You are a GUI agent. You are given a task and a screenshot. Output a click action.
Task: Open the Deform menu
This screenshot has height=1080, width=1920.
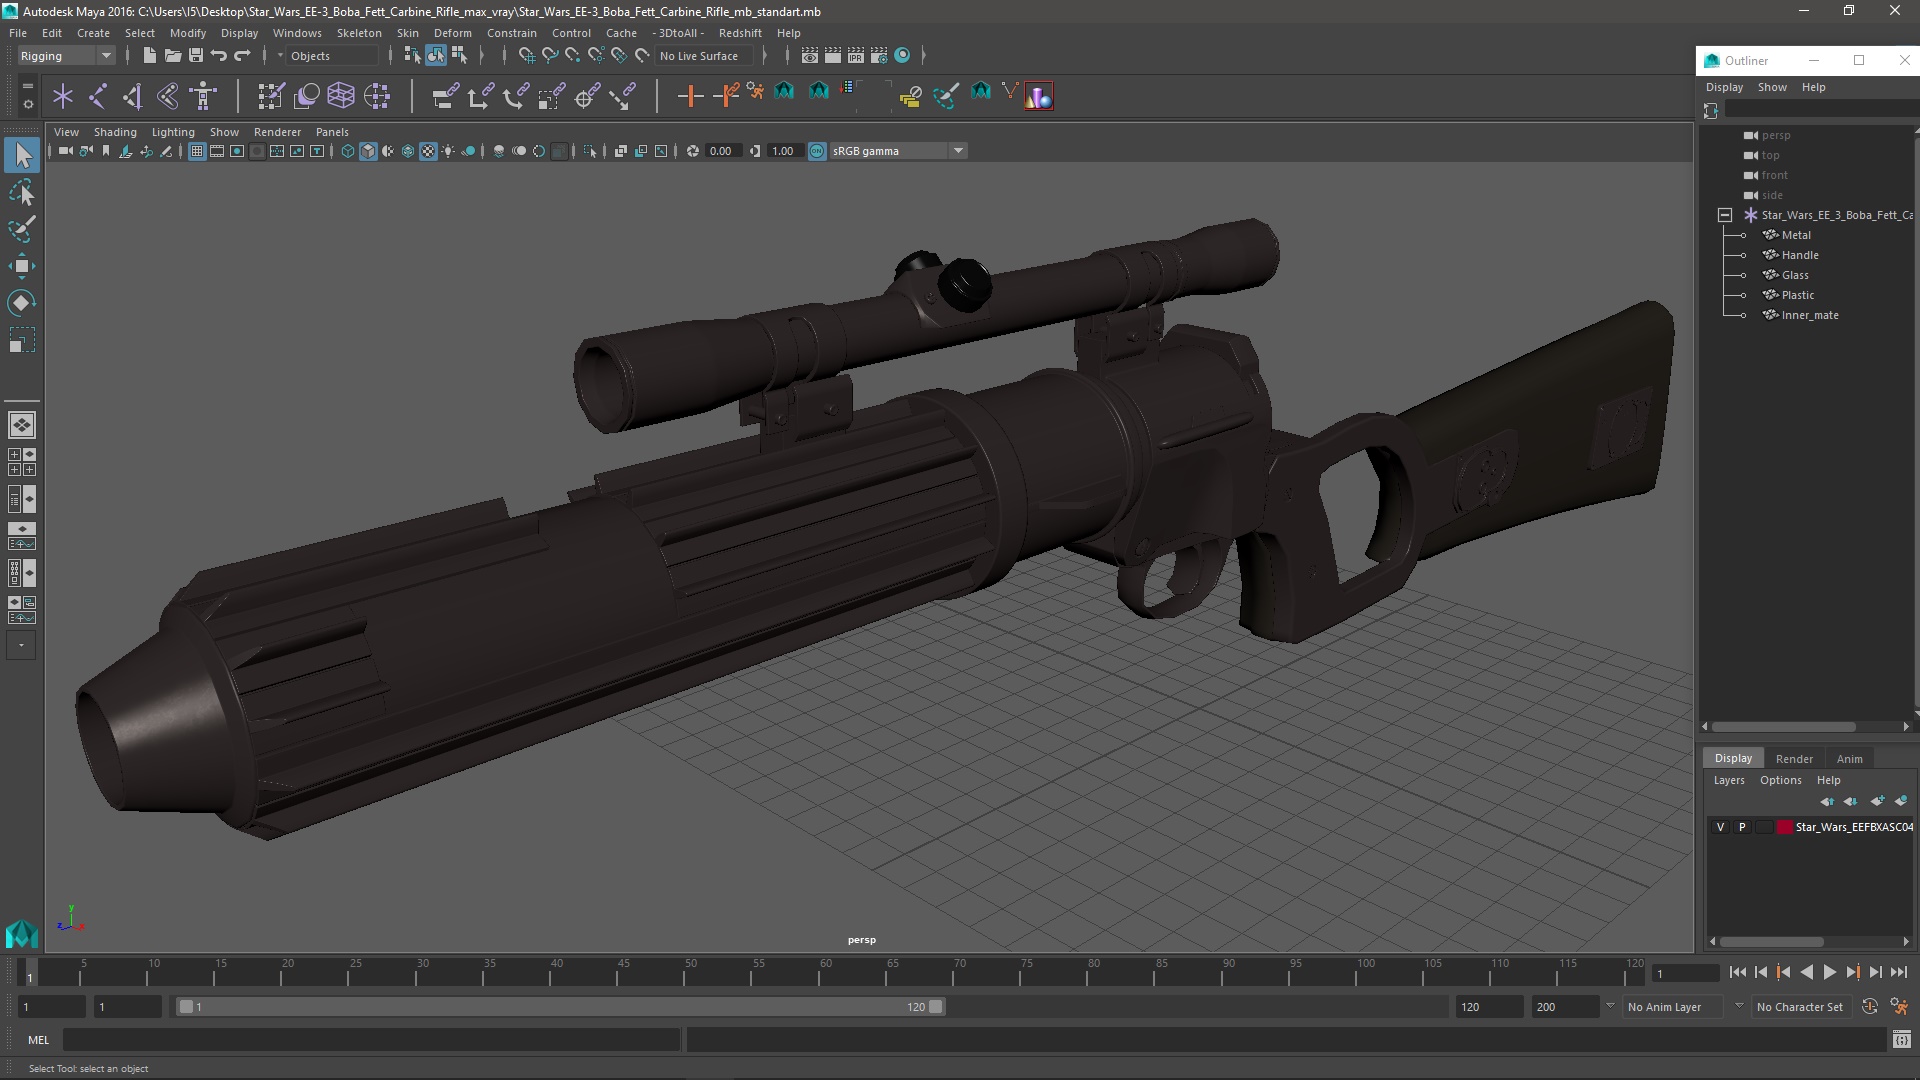pyautogui.click(x=452, y=33)
